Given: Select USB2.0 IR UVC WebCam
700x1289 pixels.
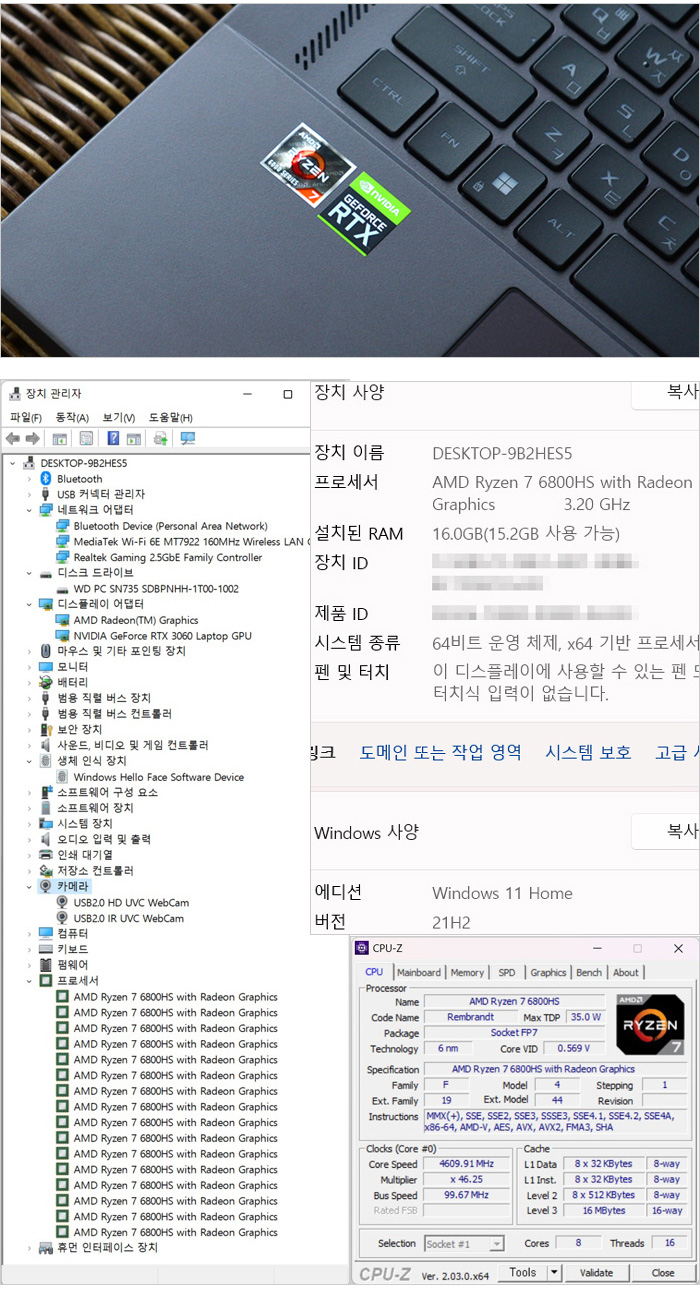Looking at the screenshot, I should click(x=129, y=918).
